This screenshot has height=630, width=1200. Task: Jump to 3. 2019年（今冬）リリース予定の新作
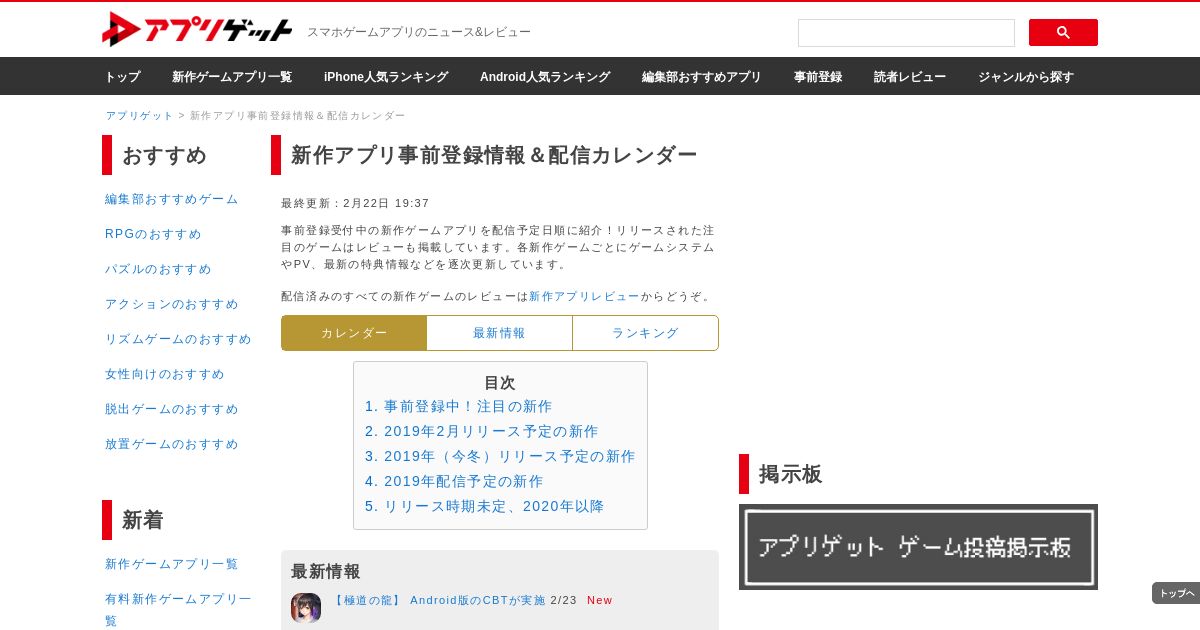tap(500, 456)
